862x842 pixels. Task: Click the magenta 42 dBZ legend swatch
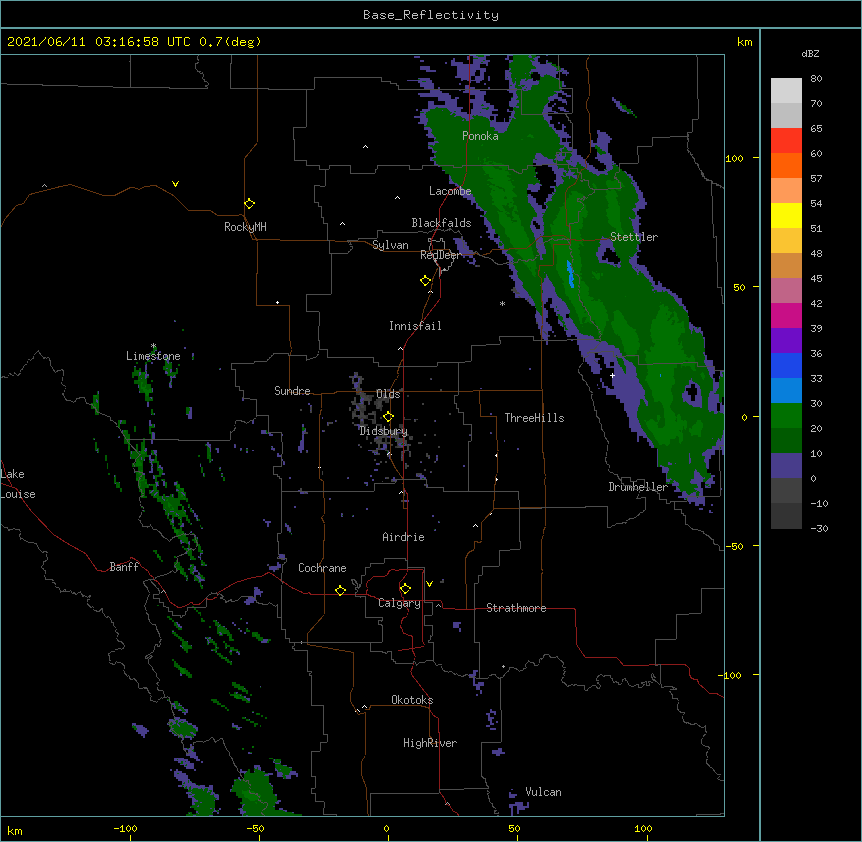point(786,316)
